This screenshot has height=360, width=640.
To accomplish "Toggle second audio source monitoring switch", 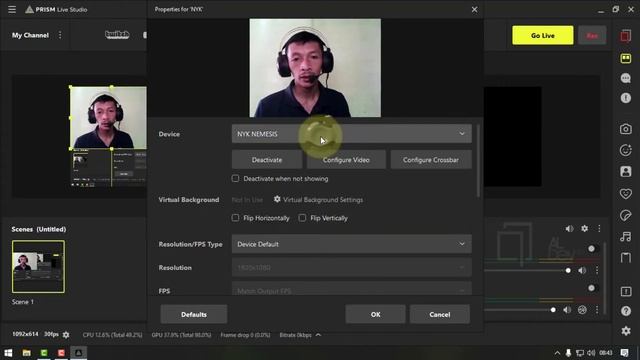I will [591, 288].
